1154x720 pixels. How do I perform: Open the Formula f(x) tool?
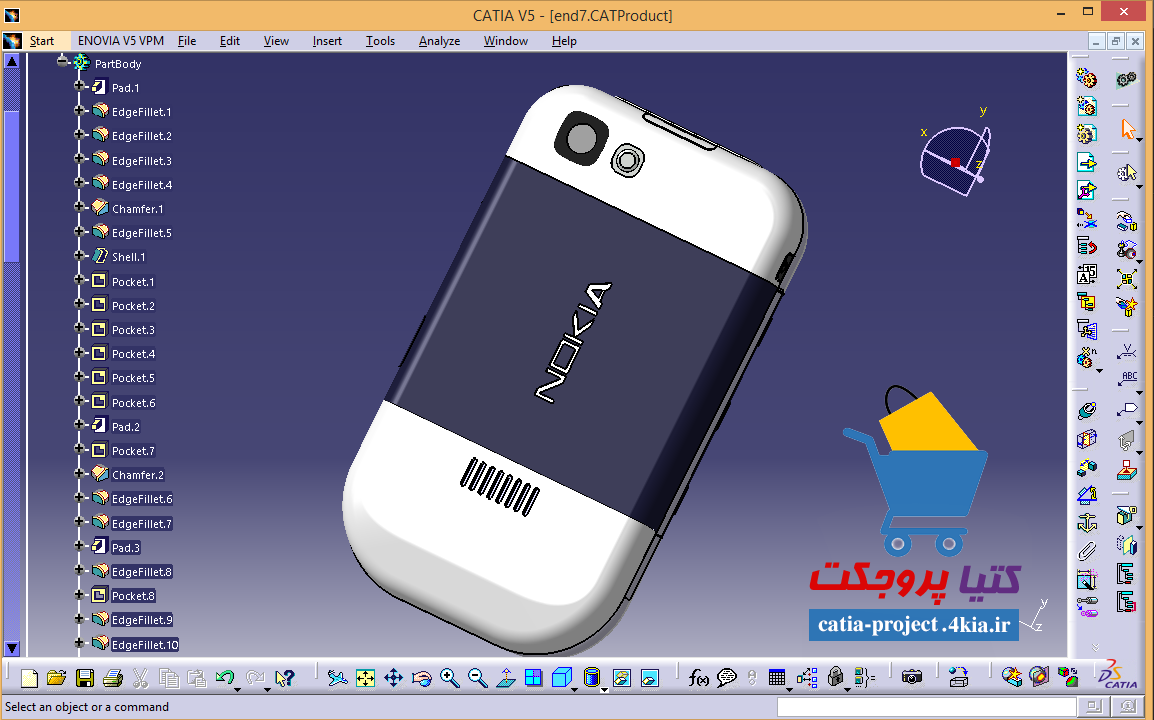(698, 678)
